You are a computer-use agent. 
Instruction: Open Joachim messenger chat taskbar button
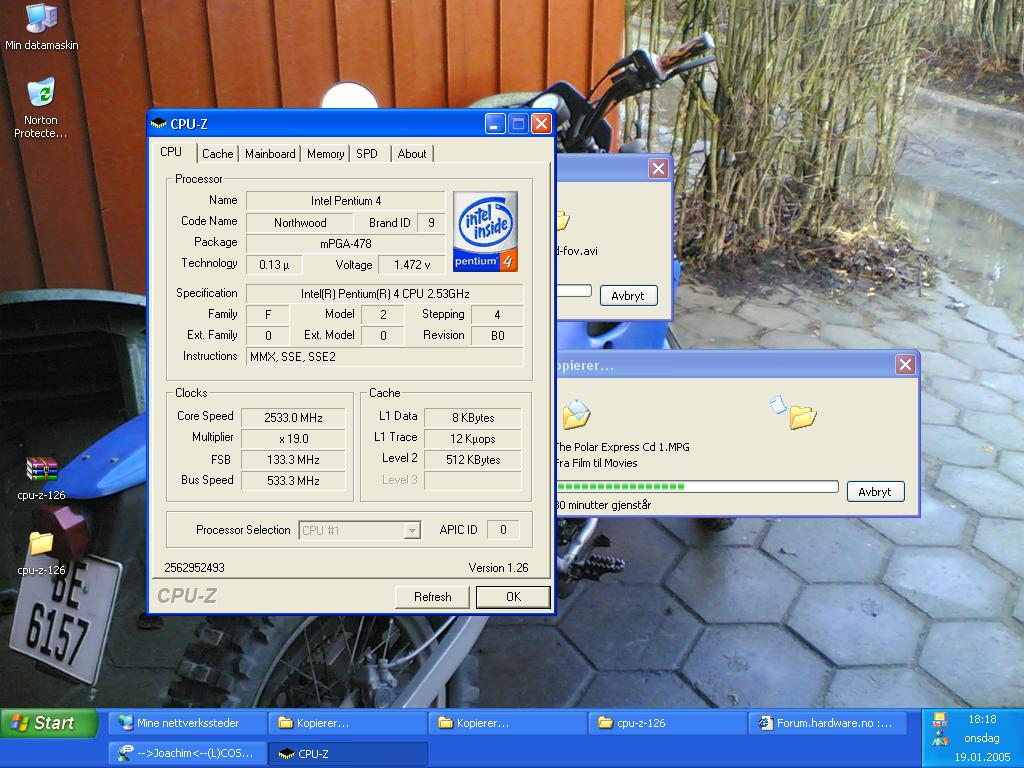[x=187, y=753]
